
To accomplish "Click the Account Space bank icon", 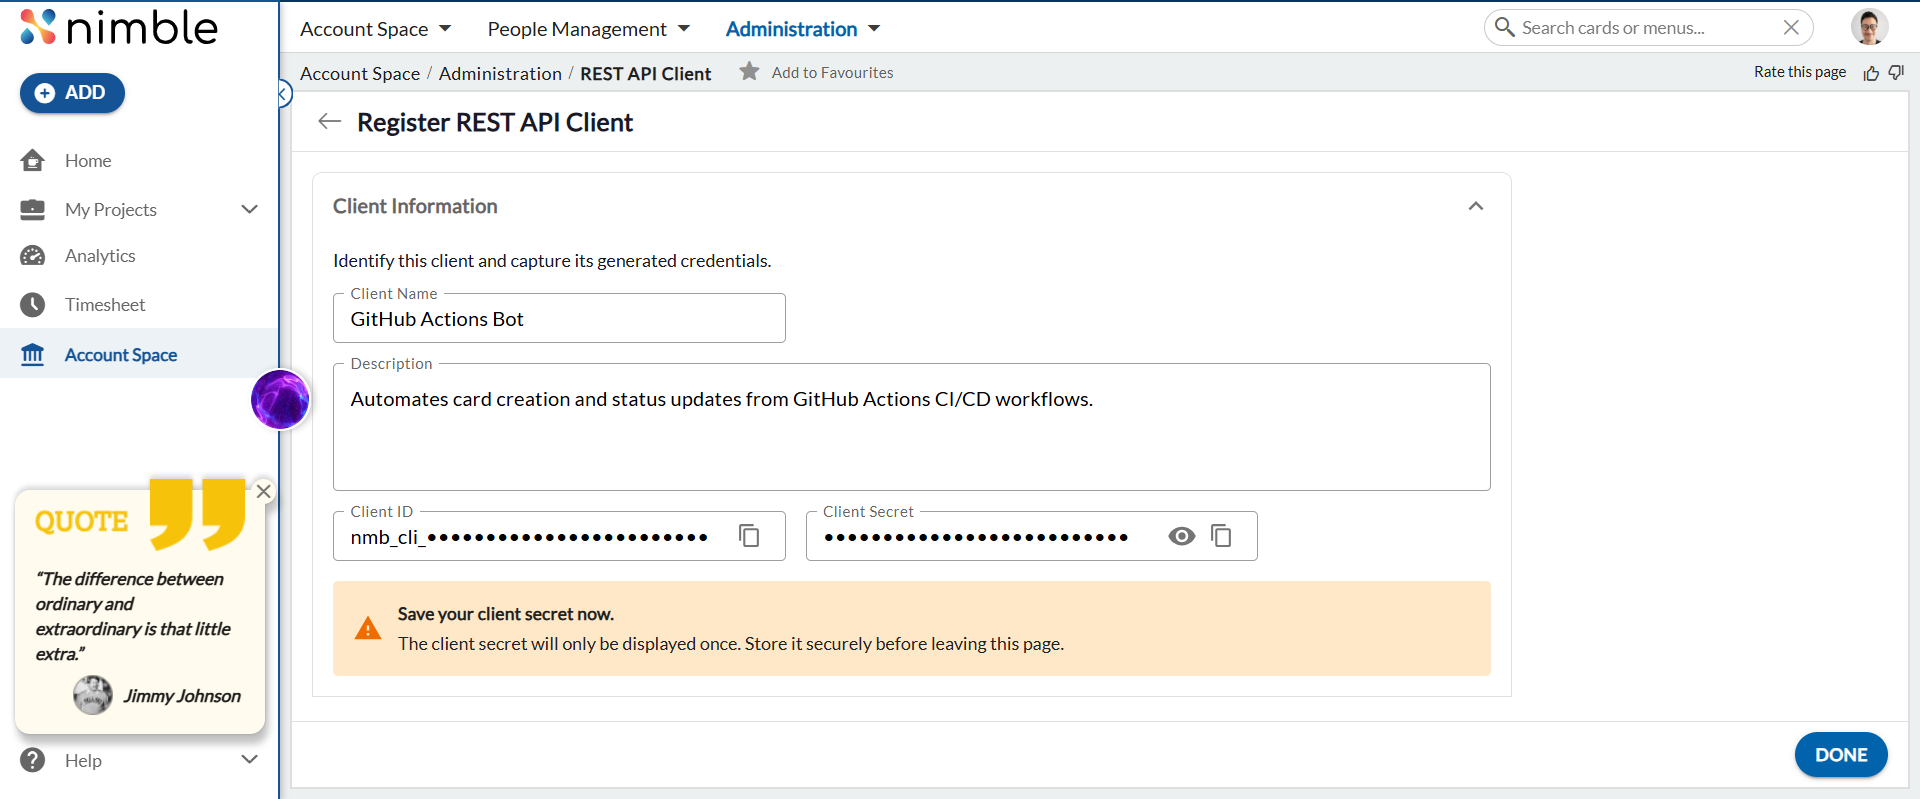I will point(33,354).
